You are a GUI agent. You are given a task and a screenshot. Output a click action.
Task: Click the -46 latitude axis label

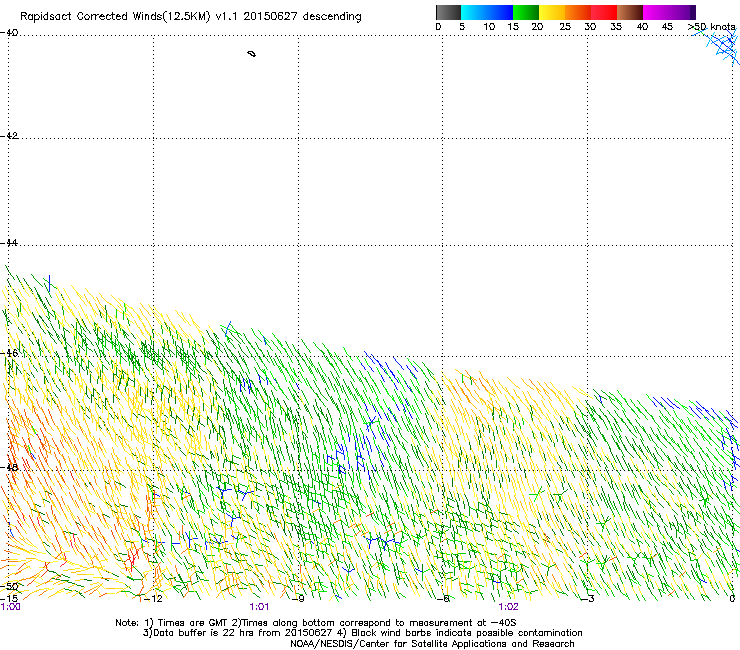click(9, 353)
